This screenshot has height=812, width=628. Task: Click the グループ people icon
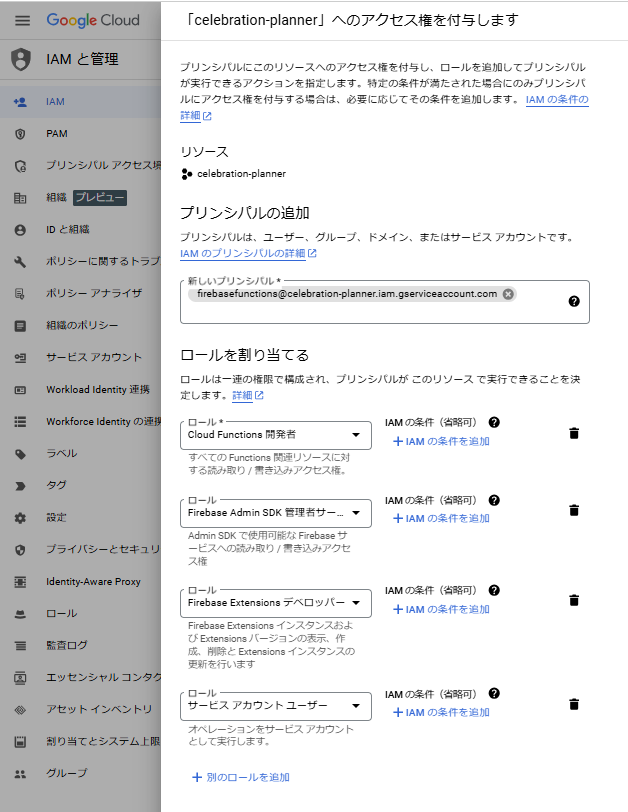click(x=20, y=774)
